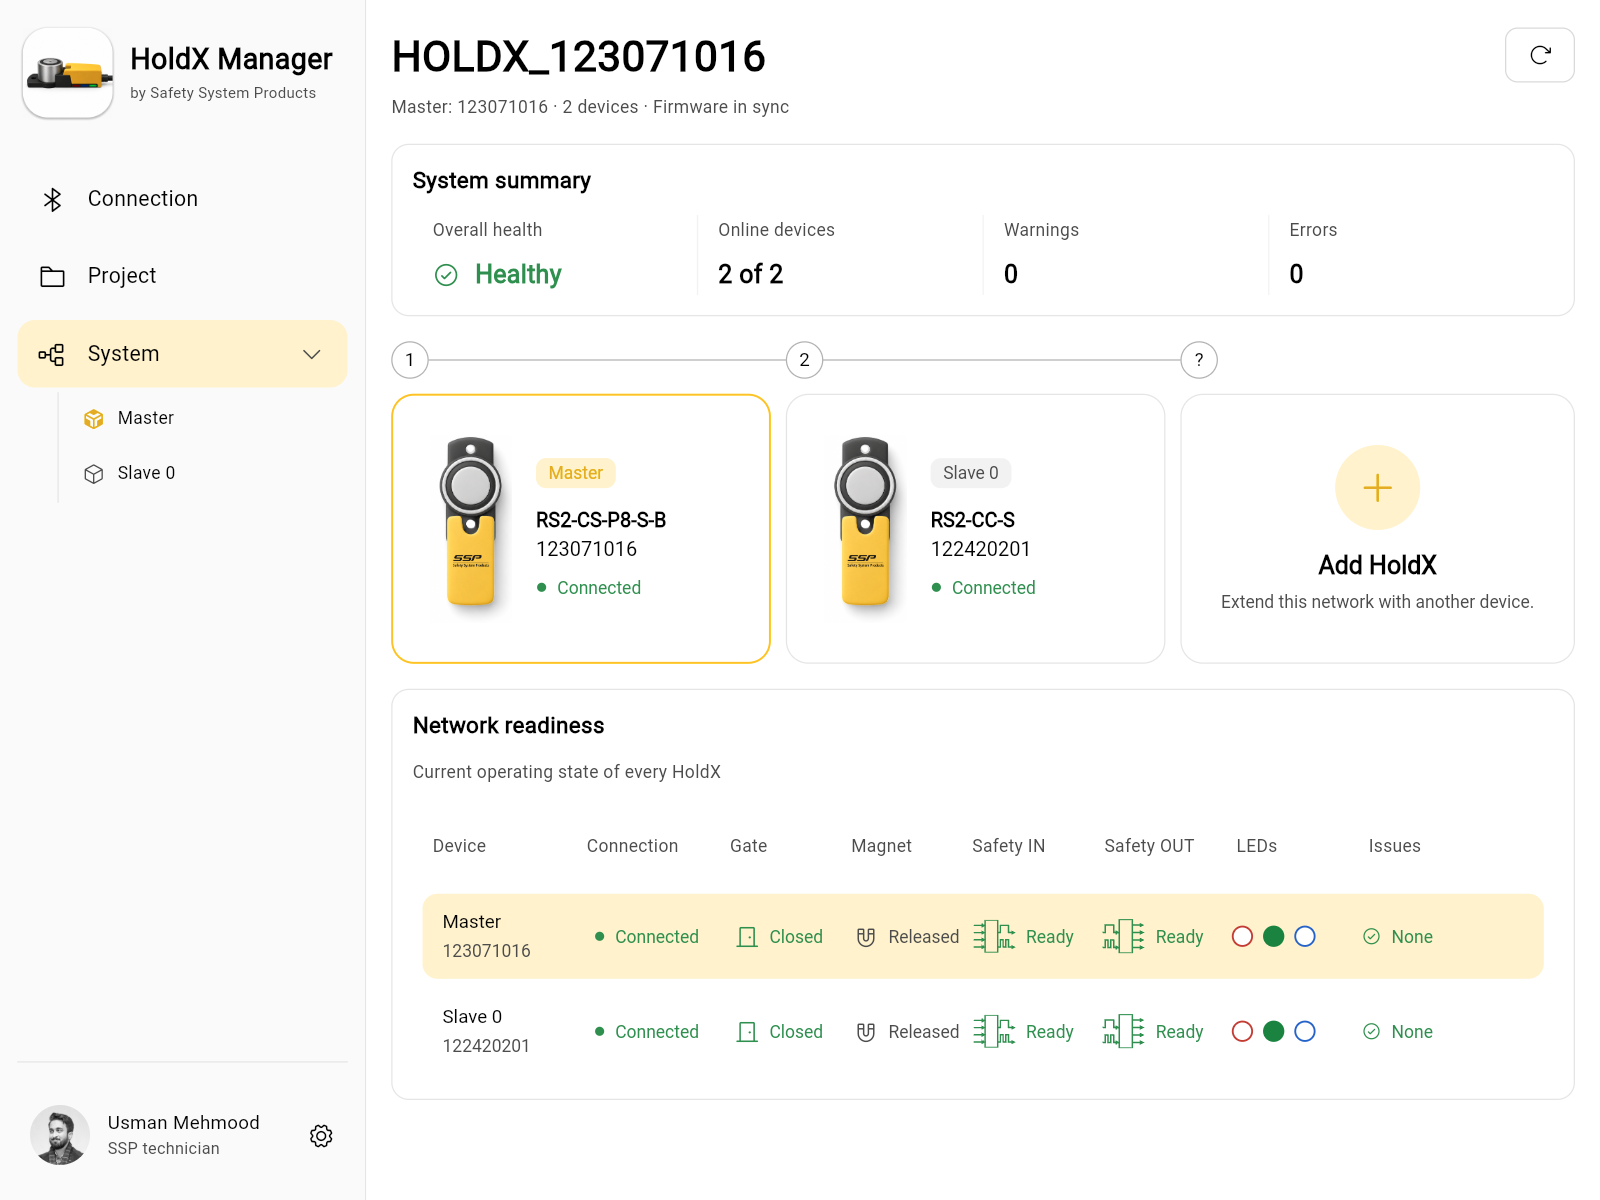Open the Slave 0 device card RS2-CC-S
The image size is (1600, 1200).
976,529
